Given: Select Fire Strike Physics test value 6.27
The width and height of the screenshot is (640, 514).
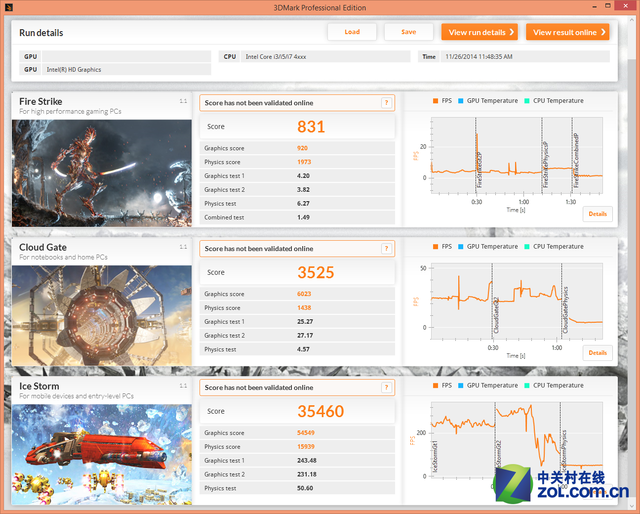Looking at the screenshot, I should [x=303, y=203].
